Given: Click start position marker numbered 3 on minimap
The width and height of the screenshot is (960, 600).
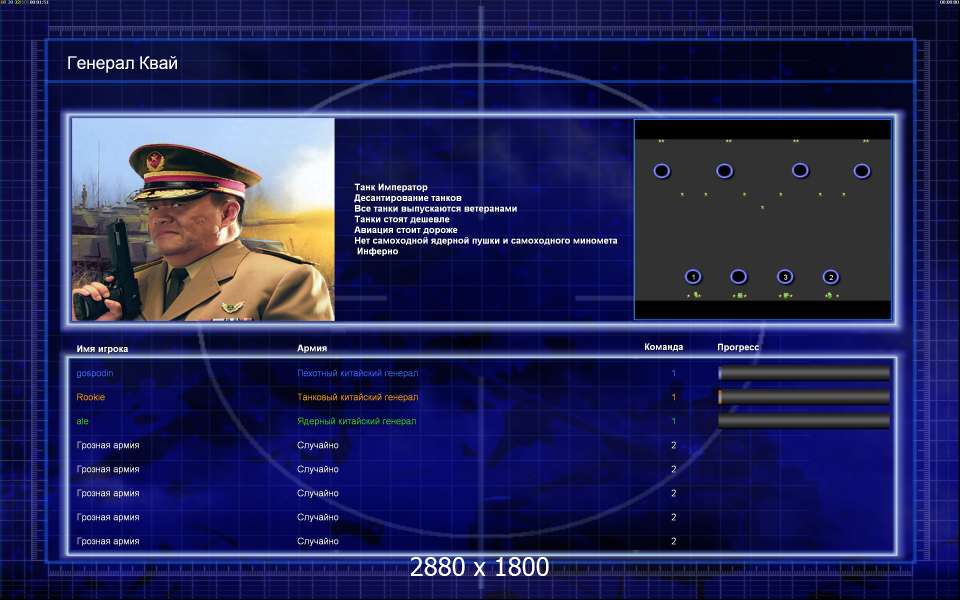Looking at the screenshot, I should point(785,277).
